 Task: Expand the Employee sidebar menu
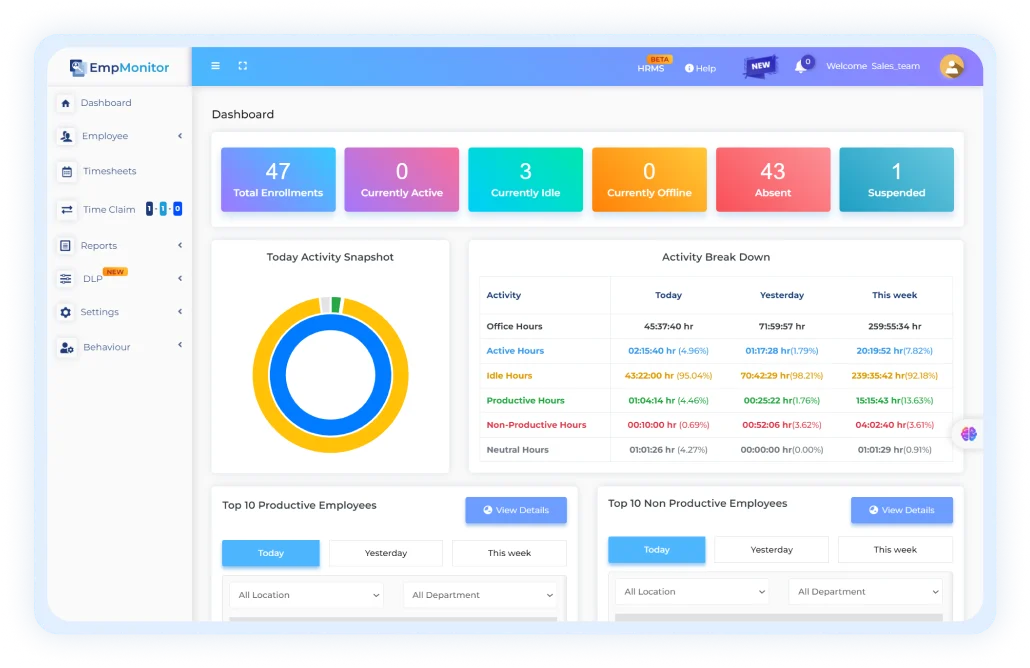click(120, 136)
